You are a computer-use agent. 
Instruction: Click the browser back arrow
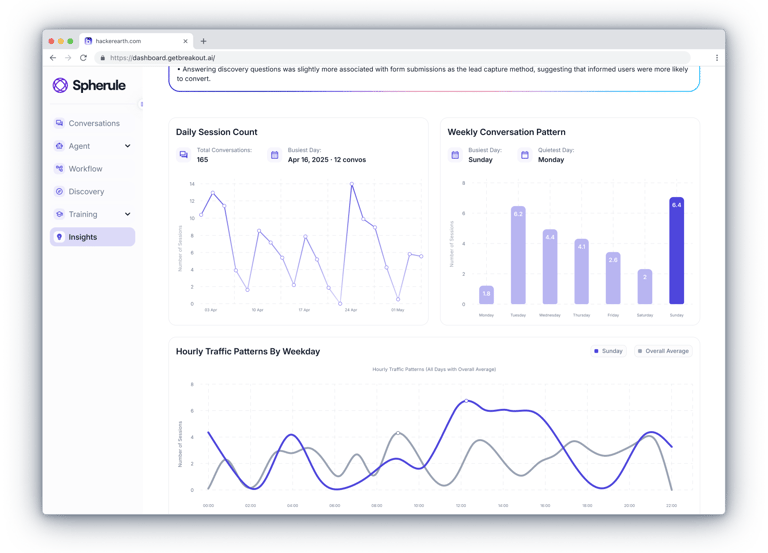point(53,58)
